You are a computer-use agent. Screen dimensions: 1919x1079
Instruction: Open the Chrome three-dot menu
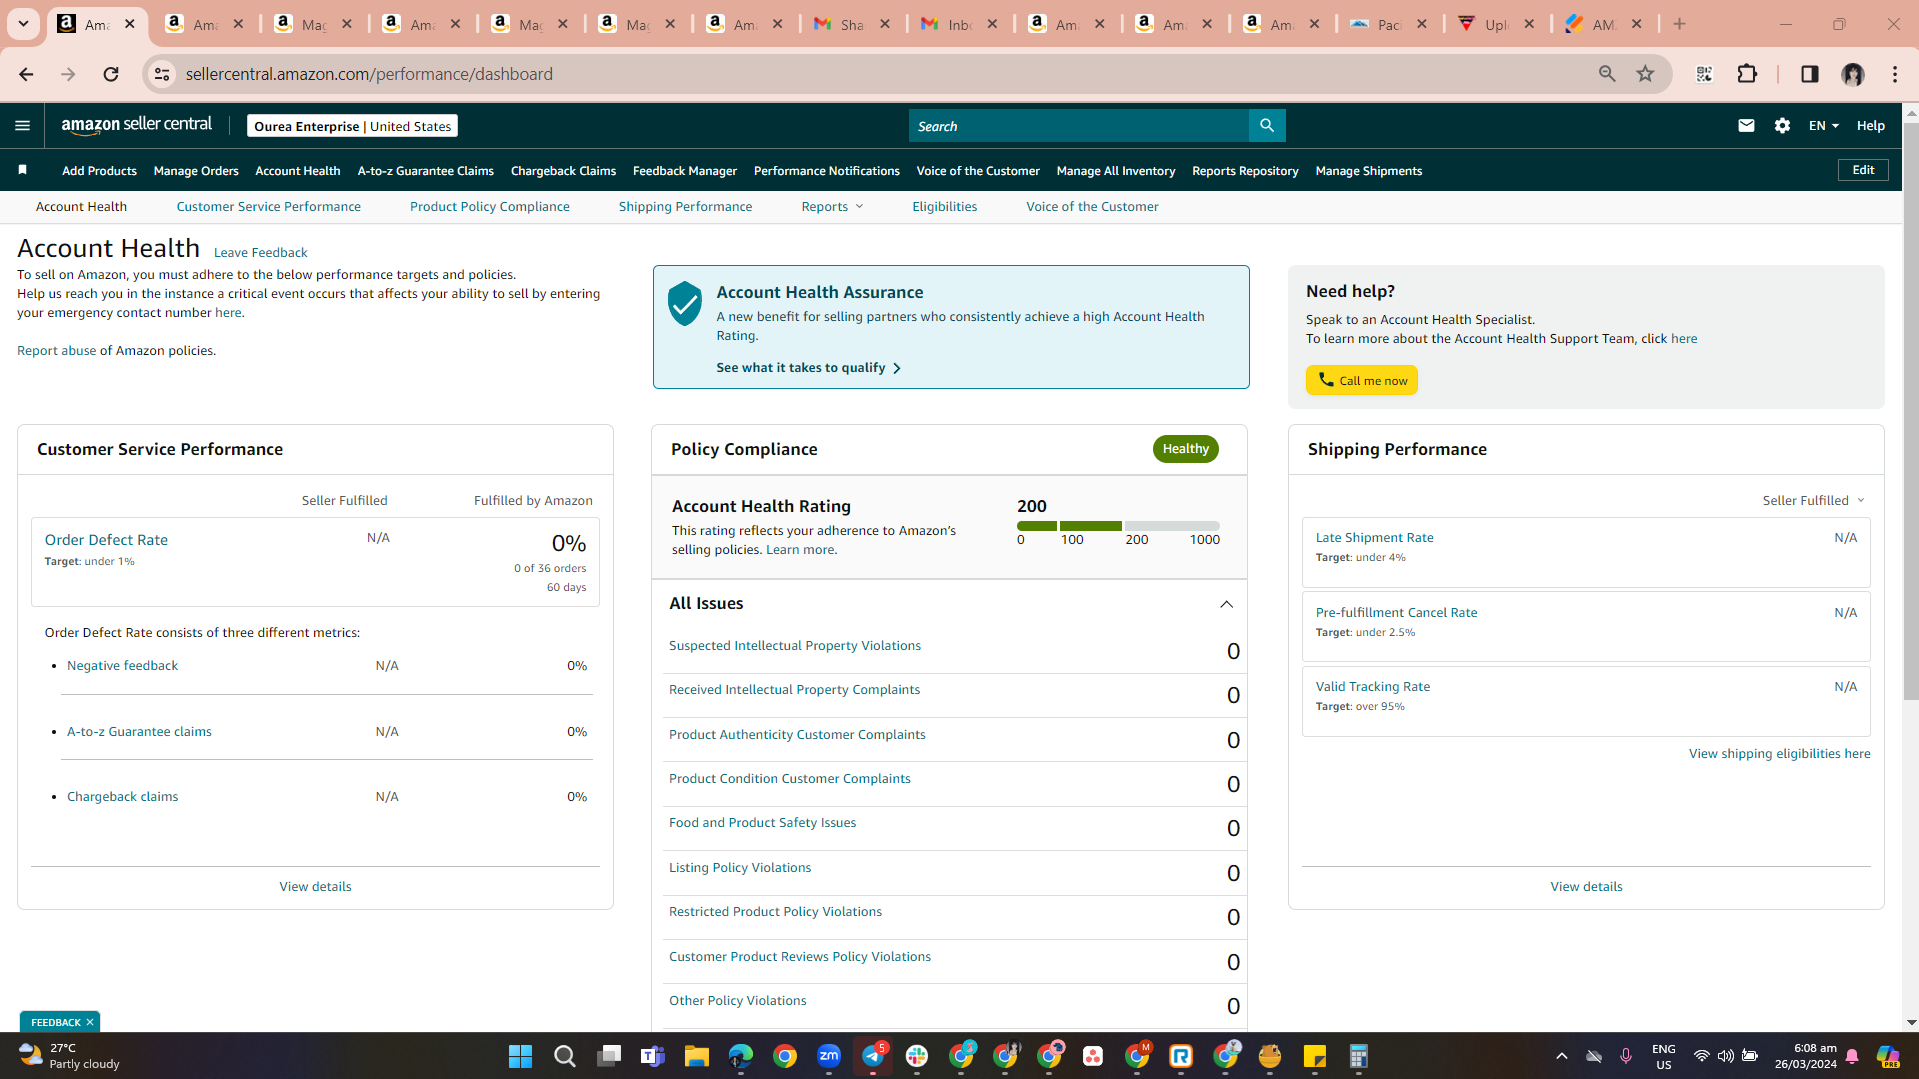[1895, 74]
